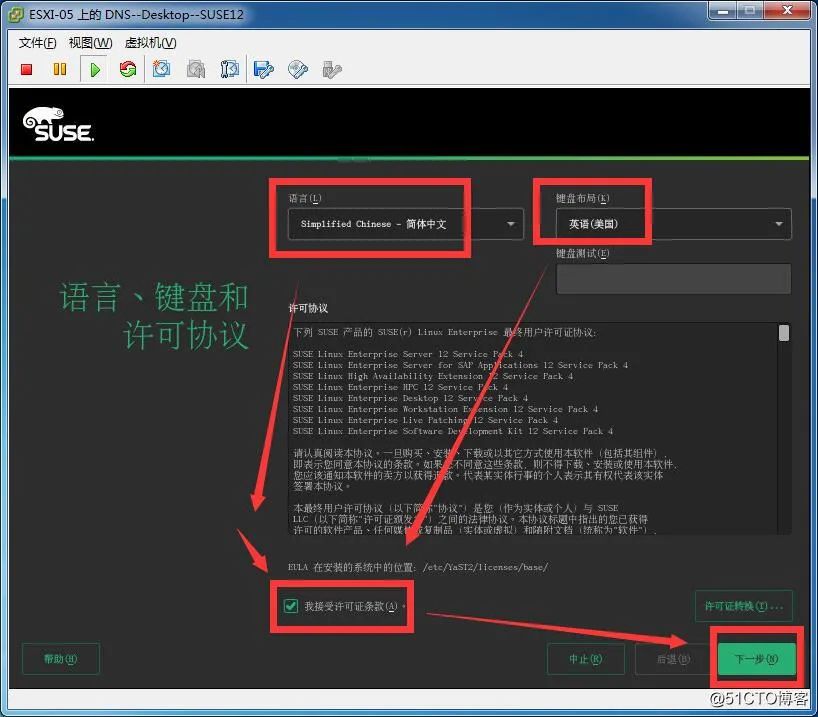The width and height of the screenshot is (818, 717).
Task: Click the license text line "SUSE Linux High Availability Extension"
Action: pos(432,376)
